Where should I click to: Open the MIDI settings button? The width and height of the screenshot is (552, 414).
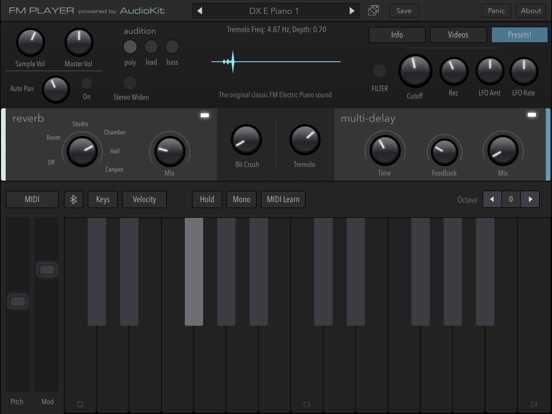(32, 199)
